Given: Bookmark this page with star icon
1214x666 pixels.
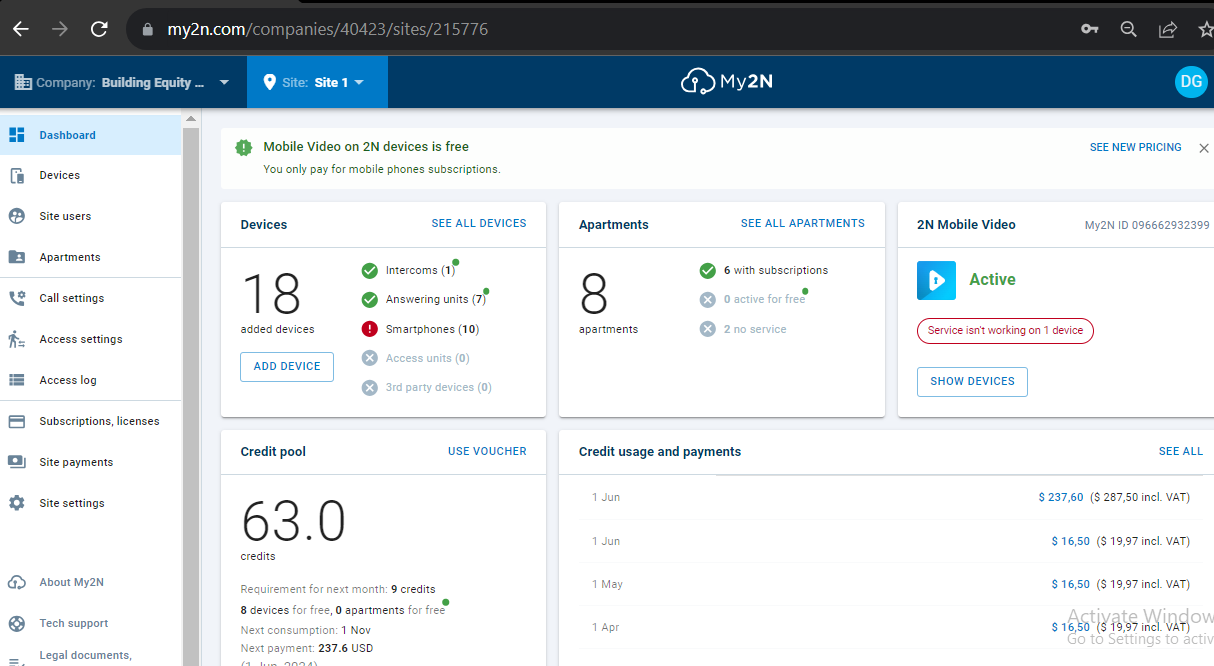Looking at the screenshot, I should pyautogui.click(x=1206, y=29).
